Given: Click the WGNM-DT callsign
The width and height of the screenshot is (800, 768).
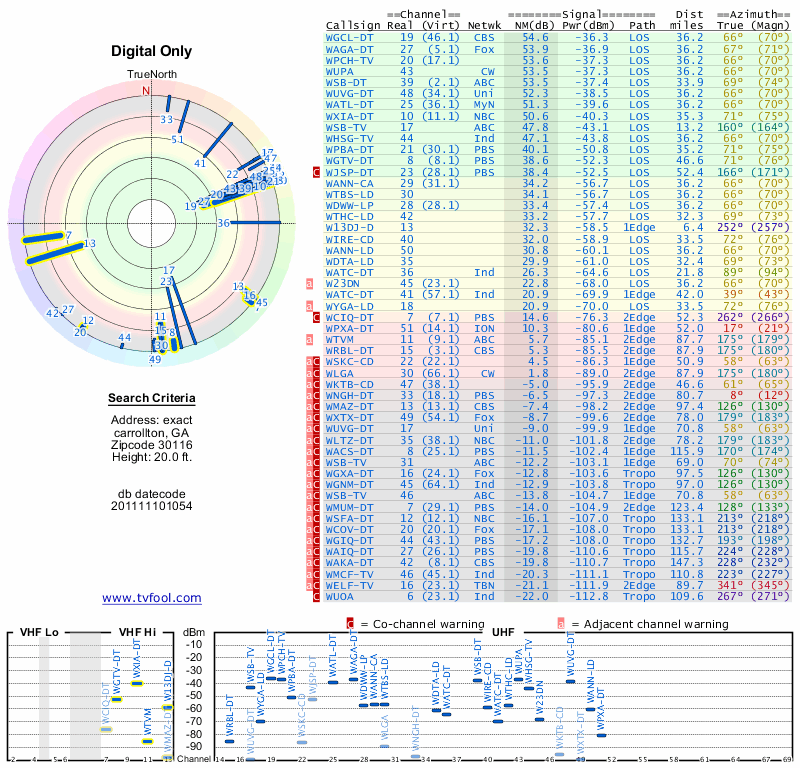Looking at the screenshot, I should tap(349, 484).
